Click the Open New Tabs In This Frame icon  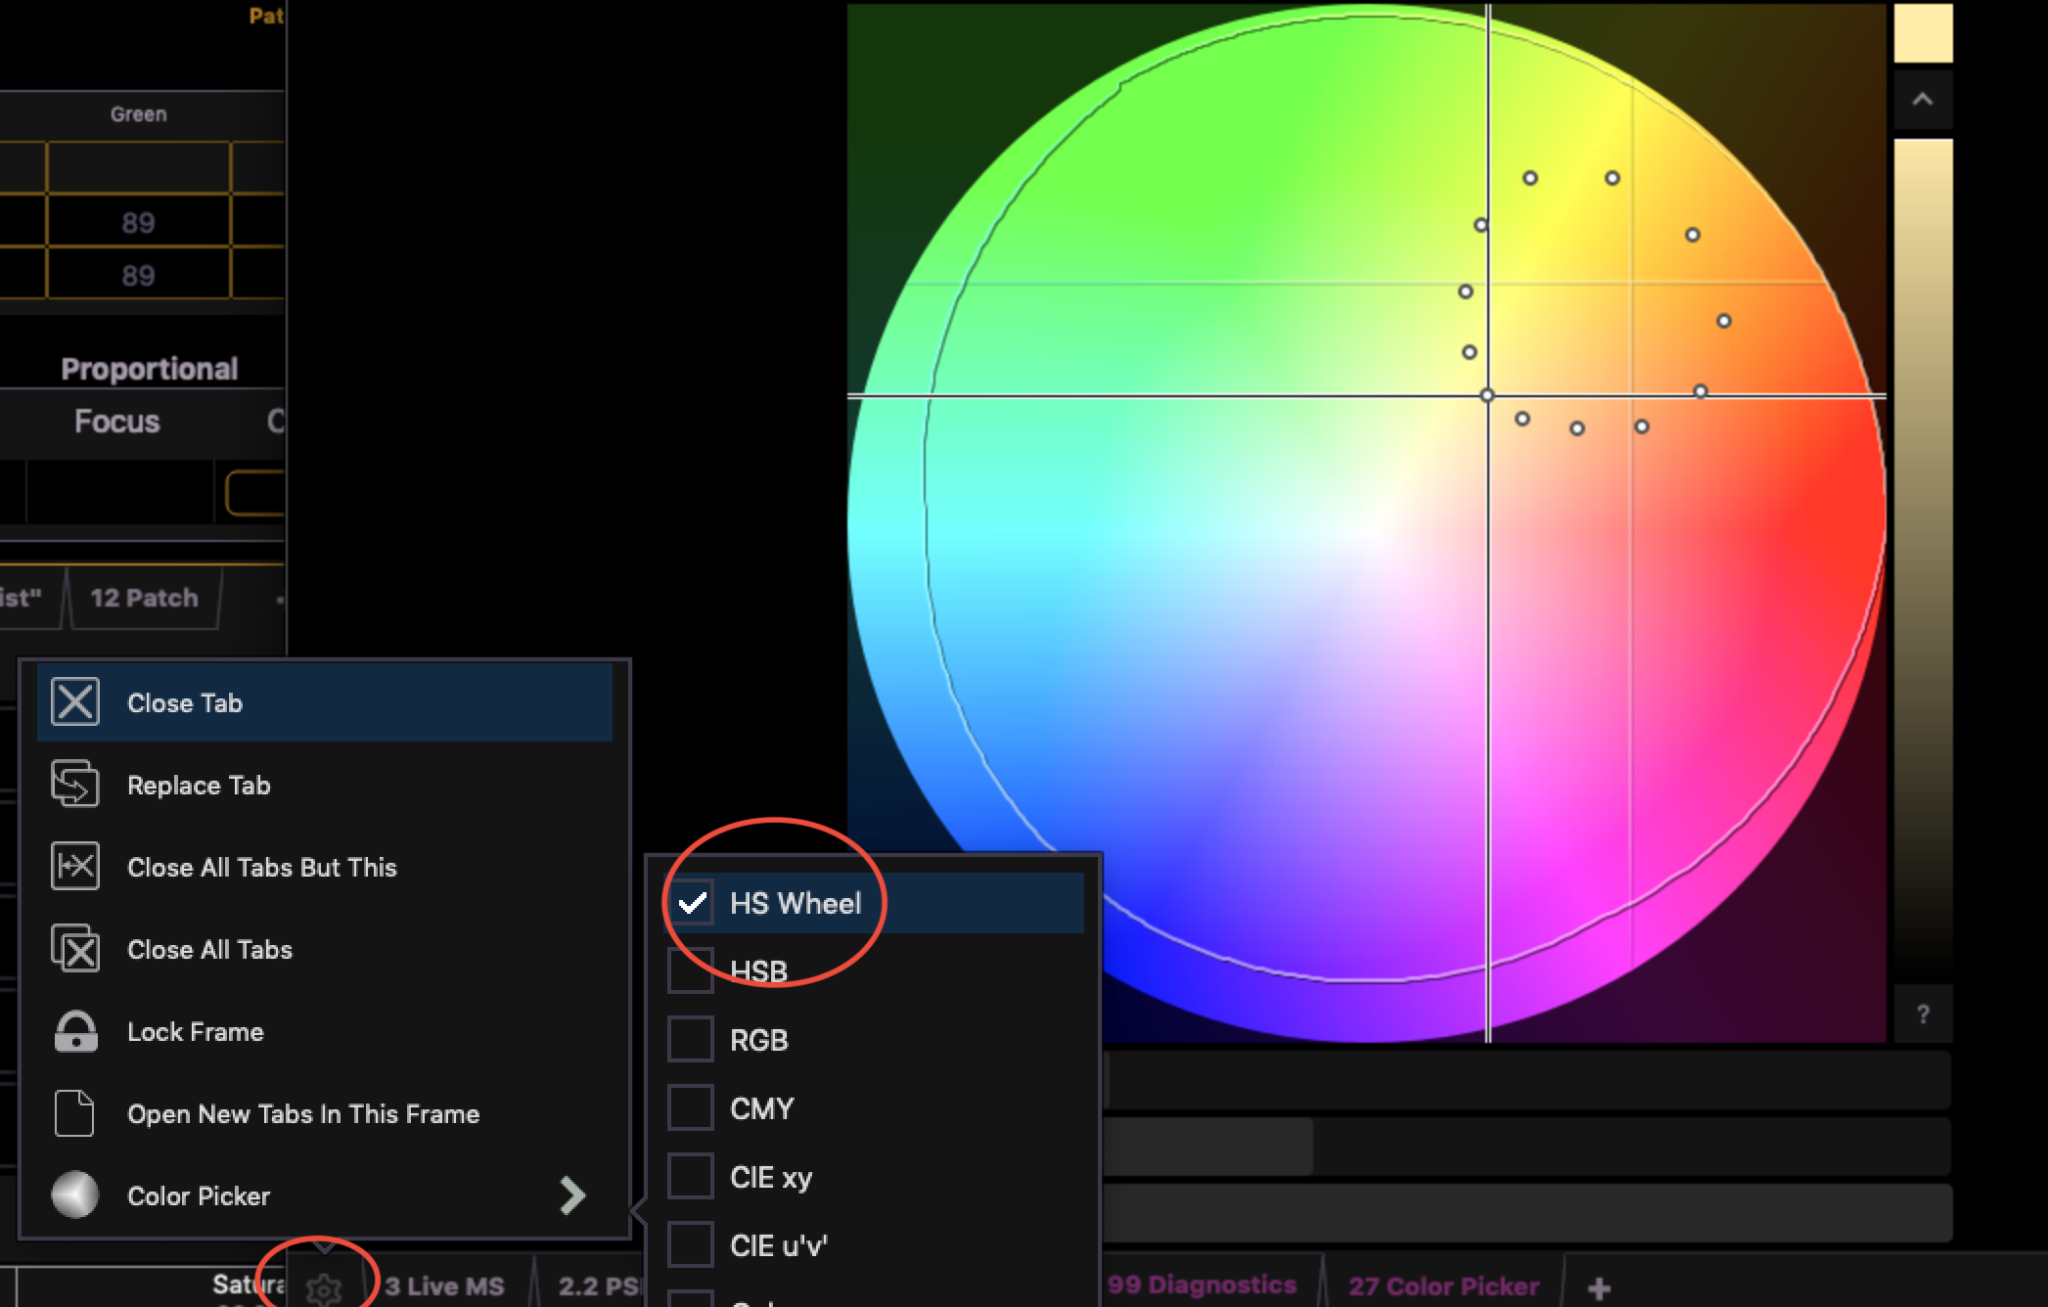[74, 1113]
